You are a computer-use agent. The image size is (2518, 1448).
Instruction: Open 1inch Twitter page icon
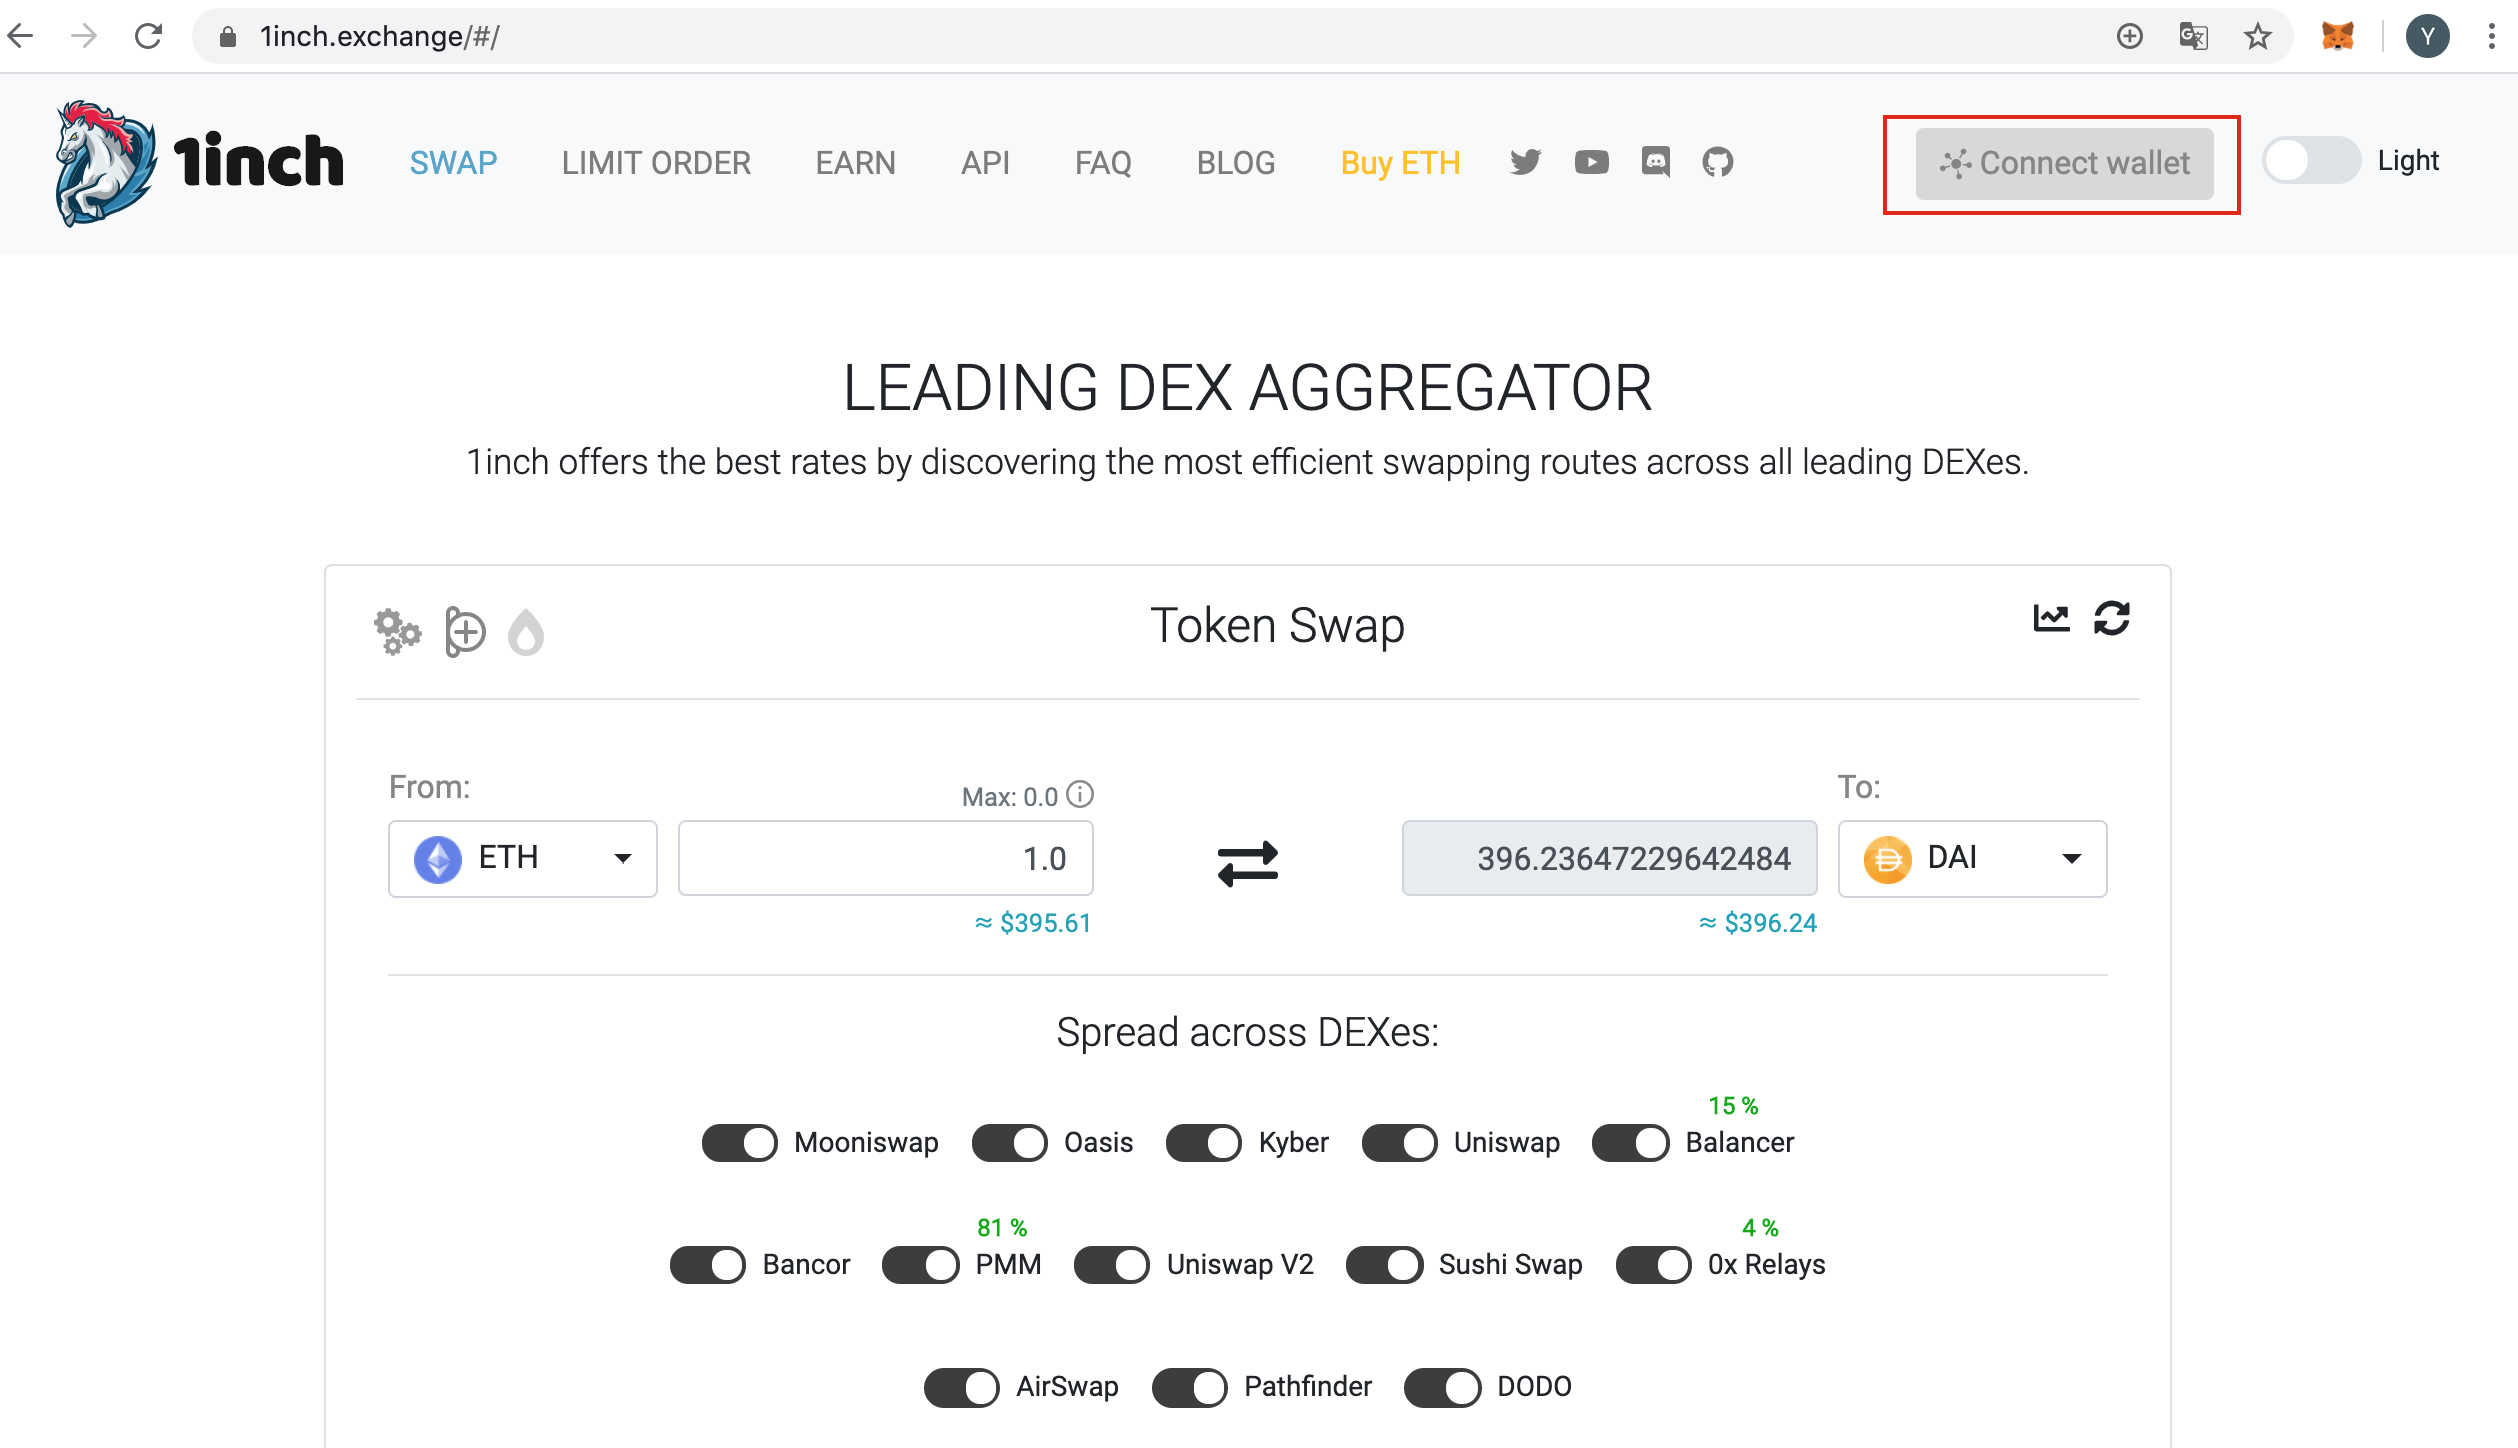(x=1526, y=162)
